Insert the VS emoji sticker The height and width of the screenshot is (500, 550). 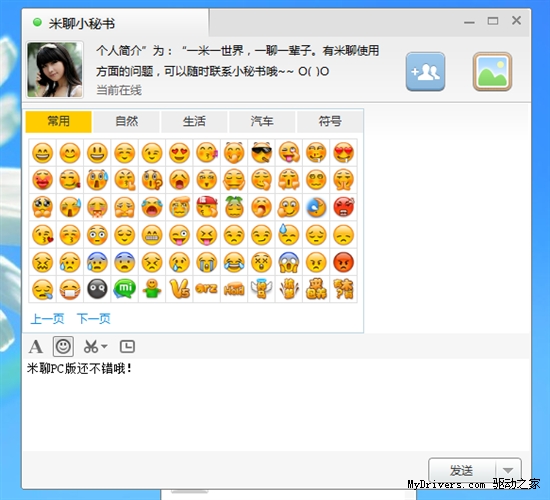pos(179,289)
